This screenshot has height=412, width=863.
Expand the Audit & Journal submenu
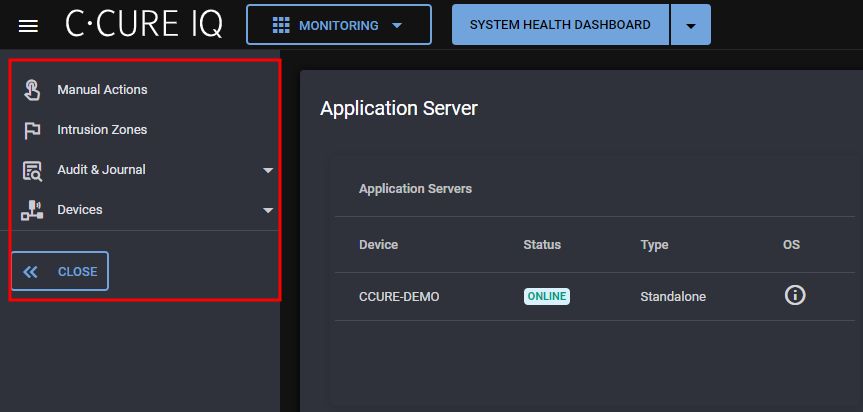(x=268, y=171)
